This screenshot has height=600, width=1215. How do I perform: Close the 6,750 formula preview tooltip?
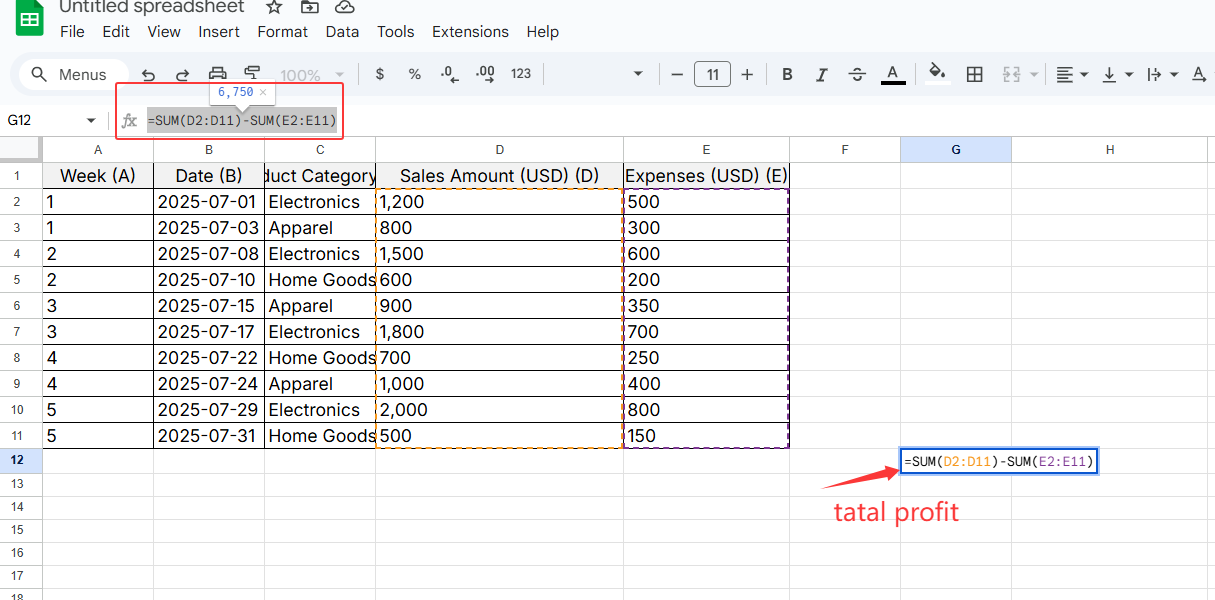pos(263,92)
